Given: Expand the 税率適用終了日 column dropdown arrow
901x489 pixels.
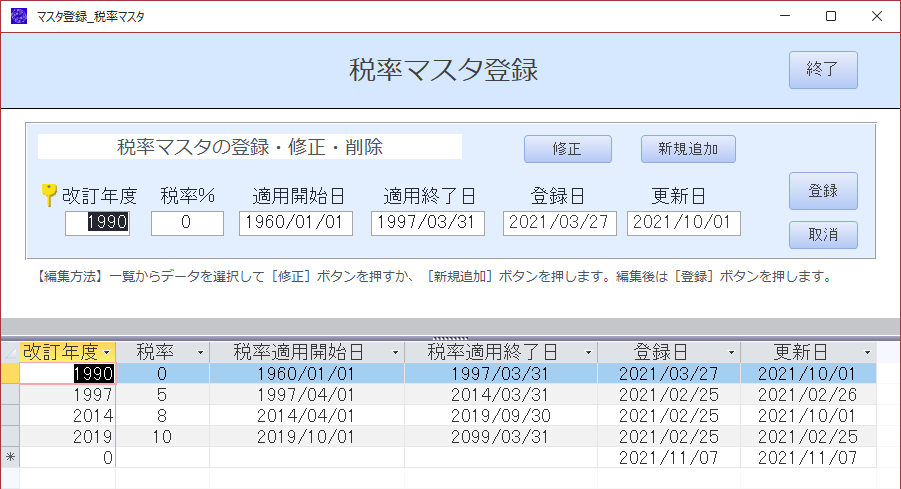Looking at the screenshot, I should [588, 352].
